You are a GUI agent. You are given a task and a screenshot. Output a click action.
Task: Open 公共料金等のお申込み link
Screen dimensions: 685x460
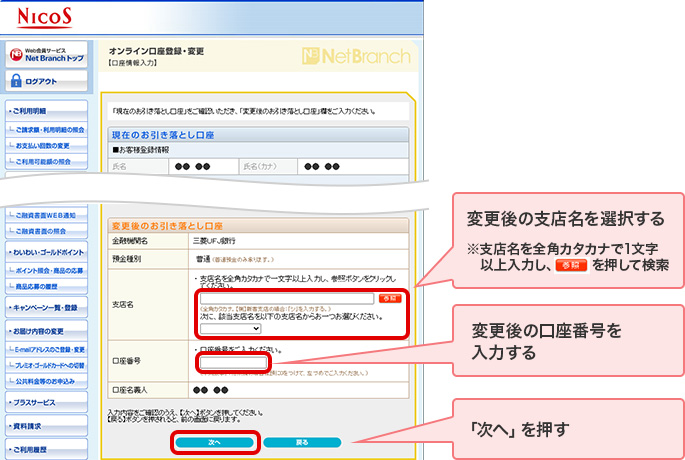(46, 381)
